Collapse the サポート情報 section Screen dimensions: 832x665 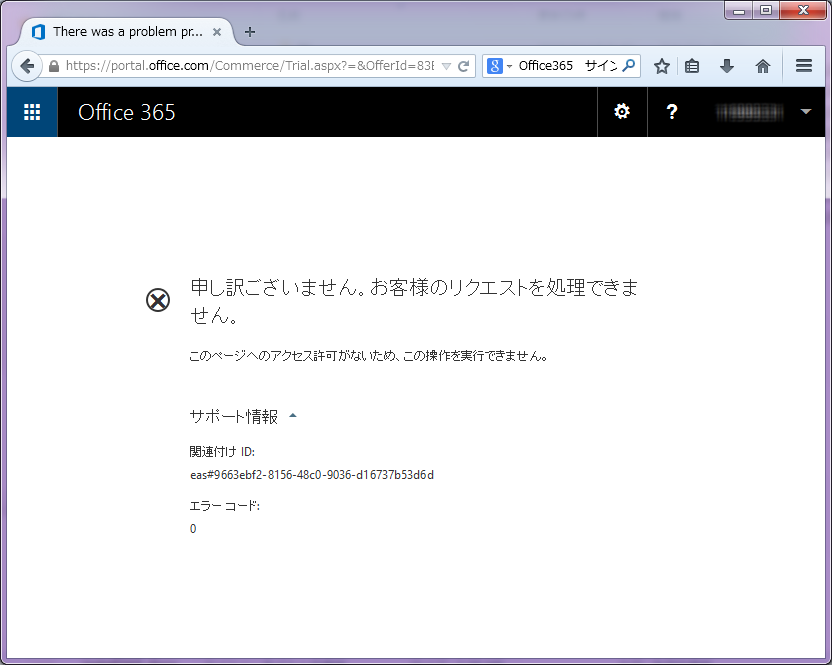[243, 417]
